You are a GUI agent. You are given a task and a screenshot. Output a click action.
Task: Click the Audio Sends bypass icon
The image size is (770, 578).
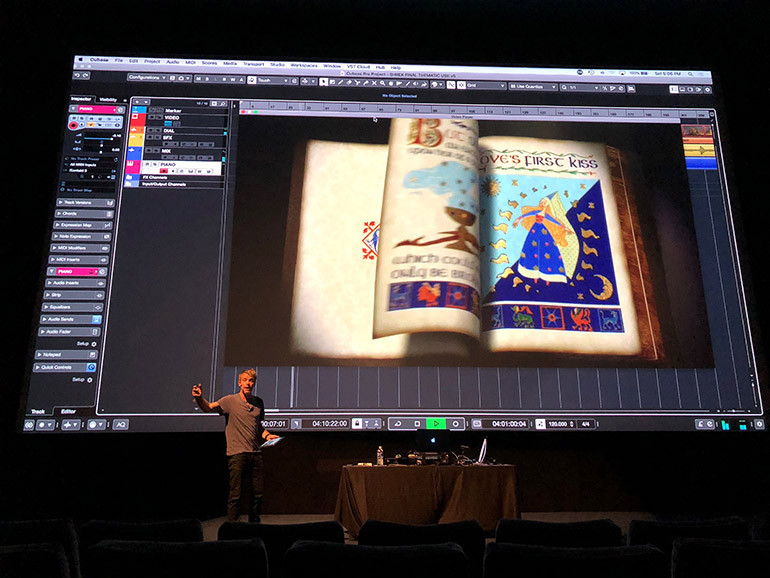[96, 319]
